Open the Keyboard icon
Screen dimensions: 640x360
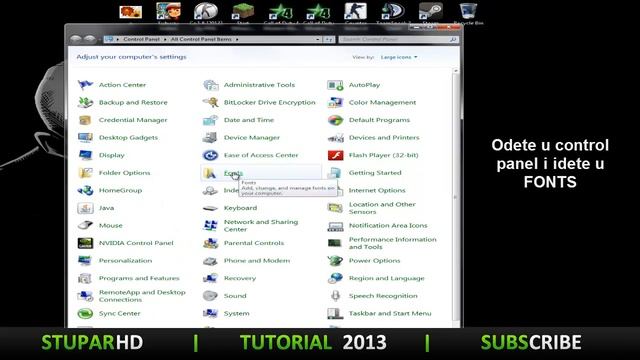tap(211, 208)
